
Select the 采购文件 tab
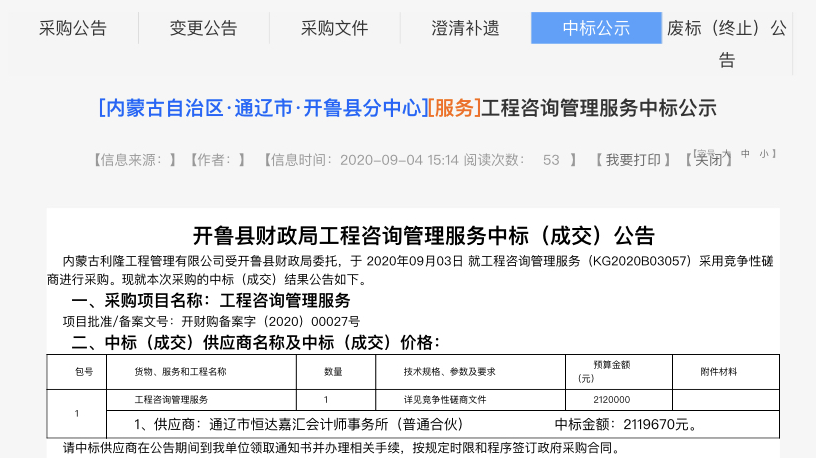(334, 28)
